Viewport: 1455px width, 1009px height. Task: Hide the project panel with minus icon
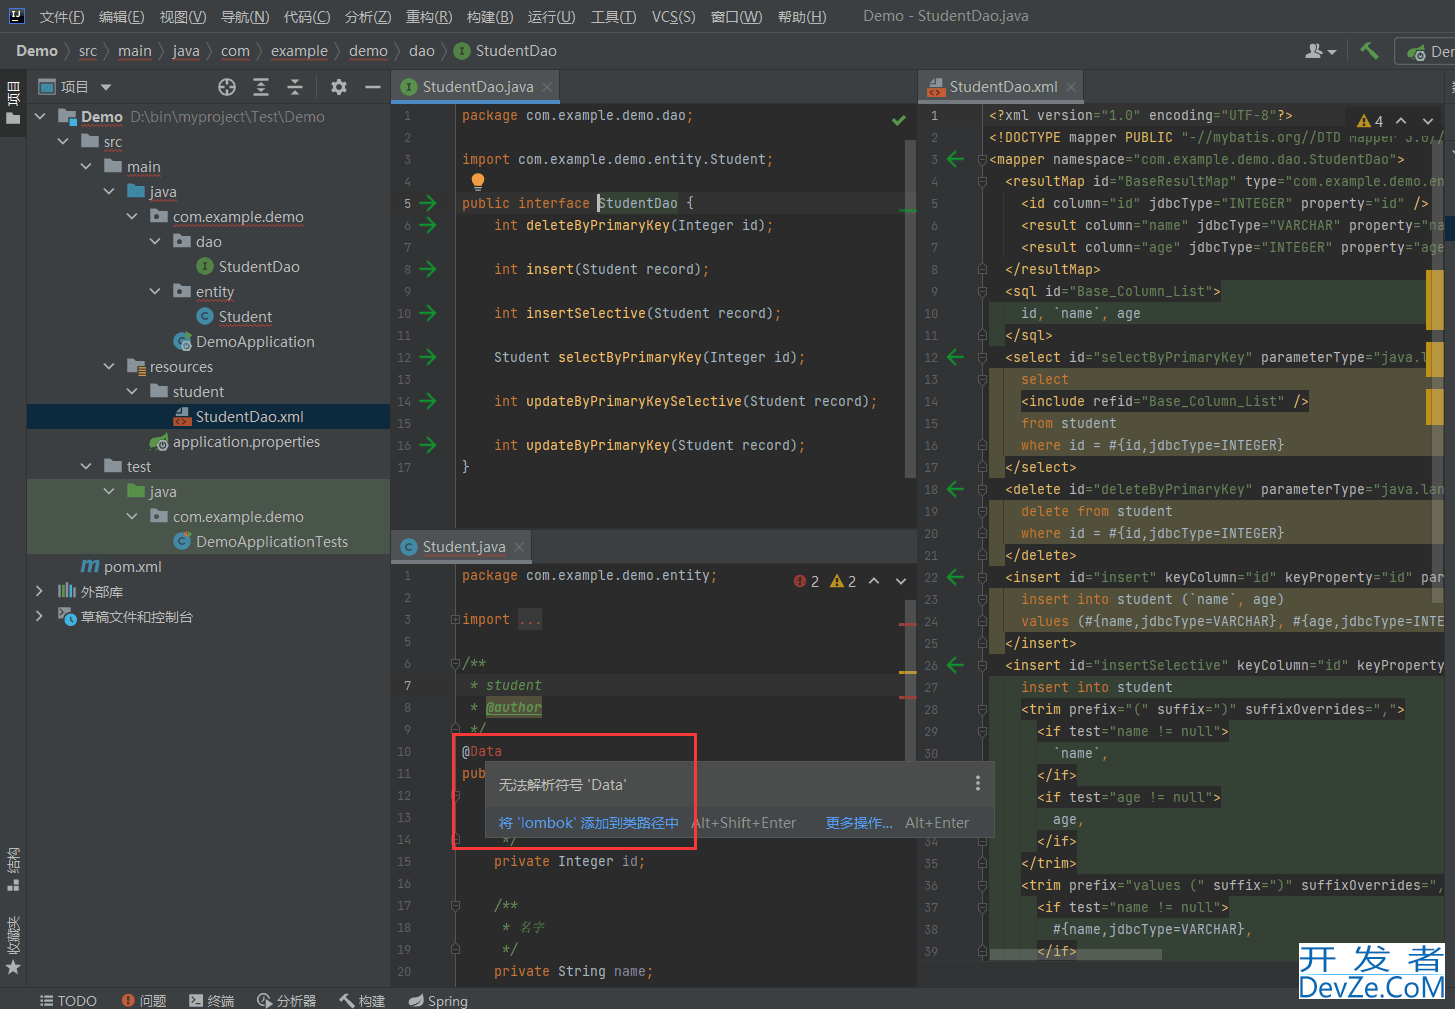pos(373,87)
